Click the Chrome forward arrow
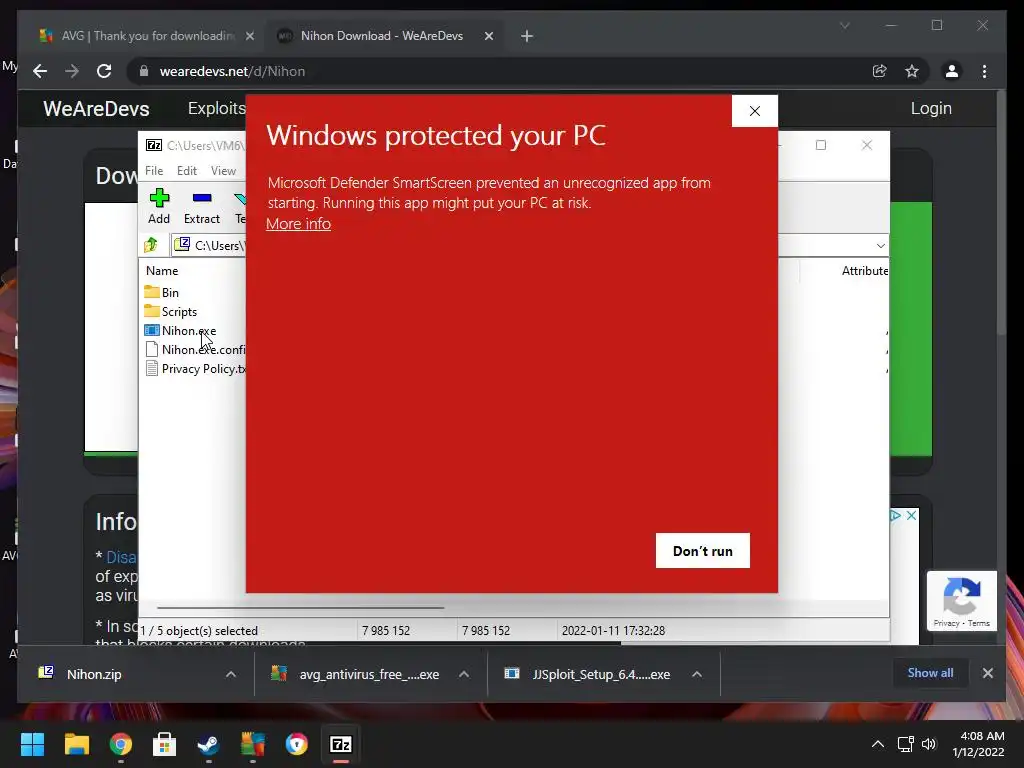 72,71
